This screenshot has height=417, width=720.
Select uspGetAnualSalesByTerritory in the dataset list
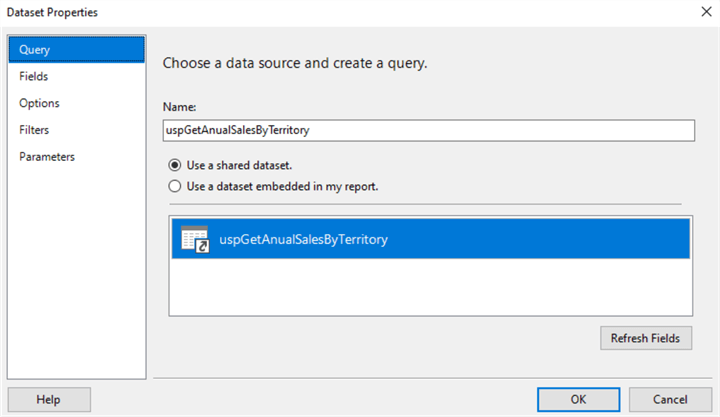(303, 239)
